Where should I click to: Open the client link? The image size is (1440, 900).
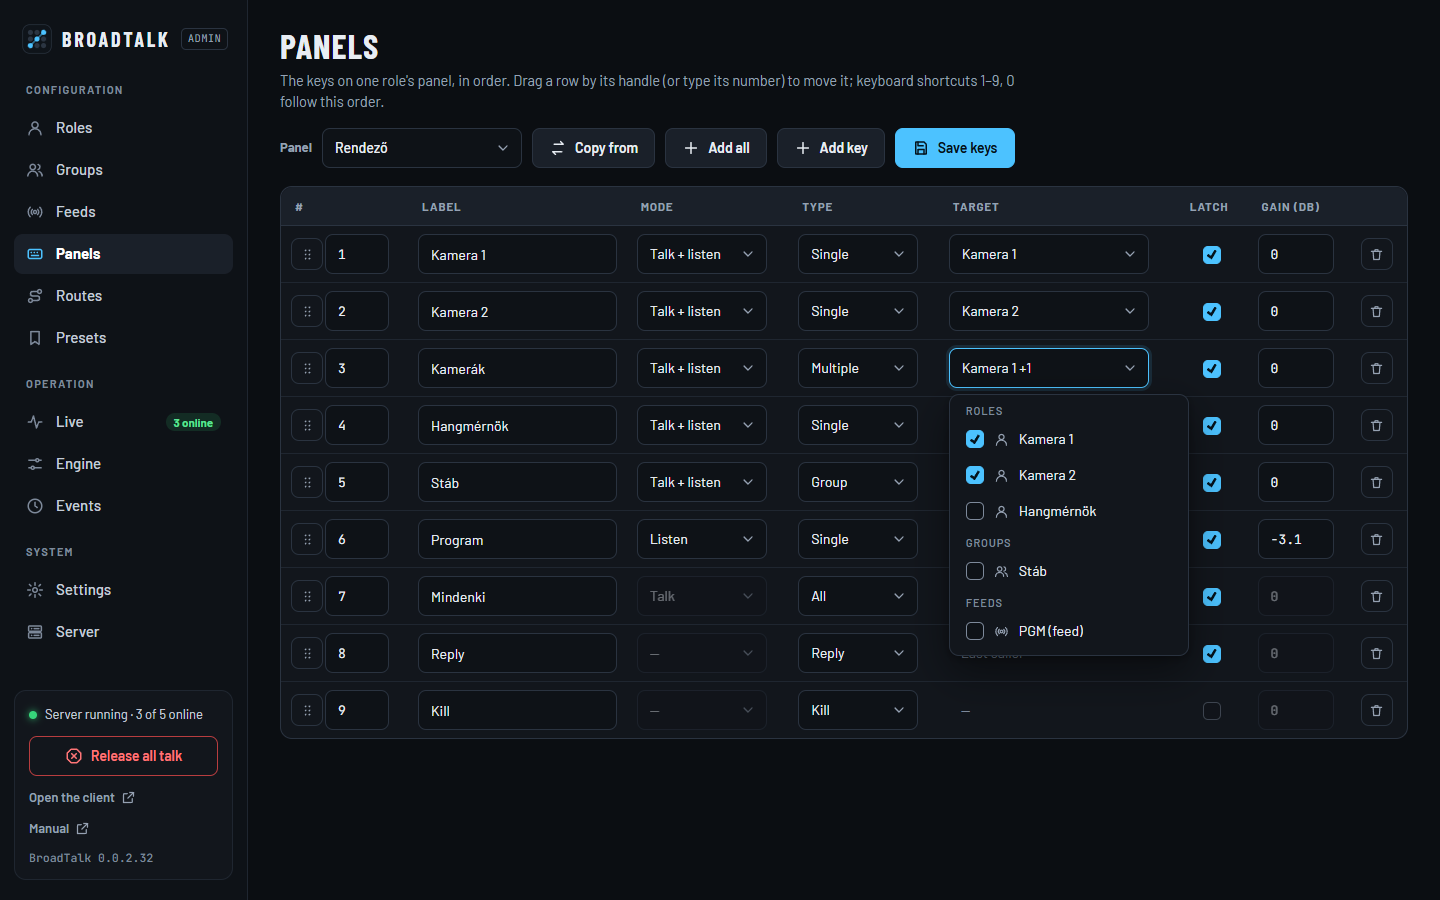click(82, 798)
